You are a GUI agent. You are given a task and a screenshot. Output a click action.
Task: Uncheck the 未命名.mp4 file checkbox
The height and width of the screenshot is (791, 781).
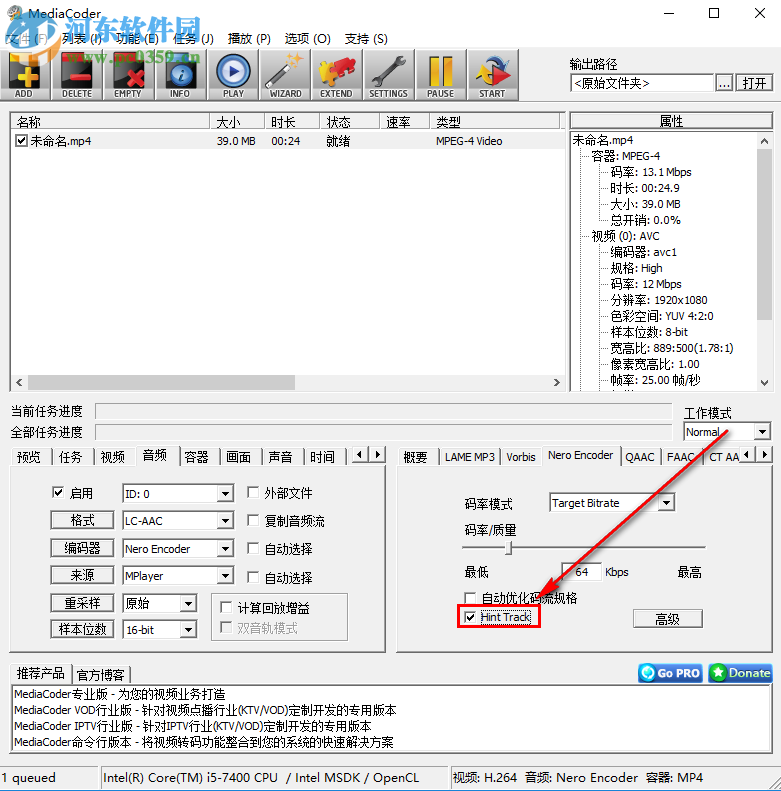(21, 141)
